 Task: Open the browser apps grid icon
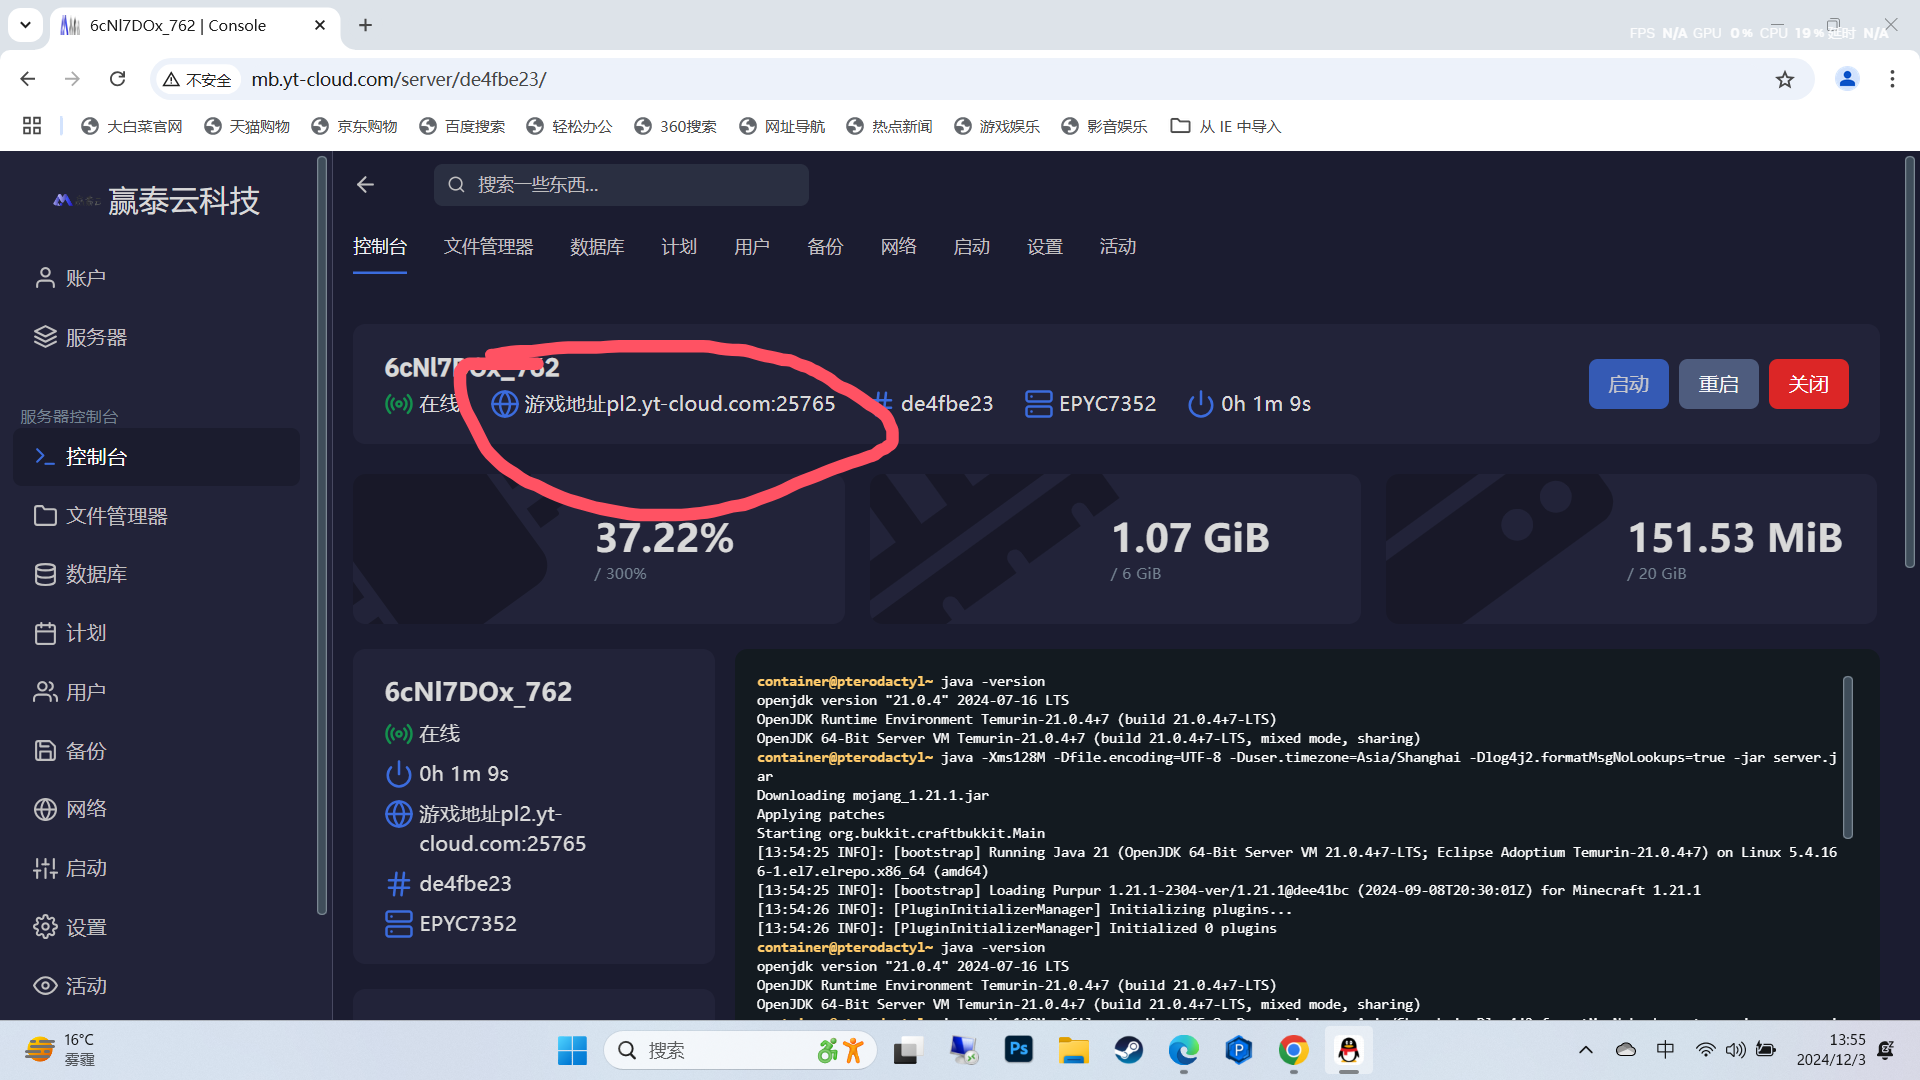coord(32,126)
